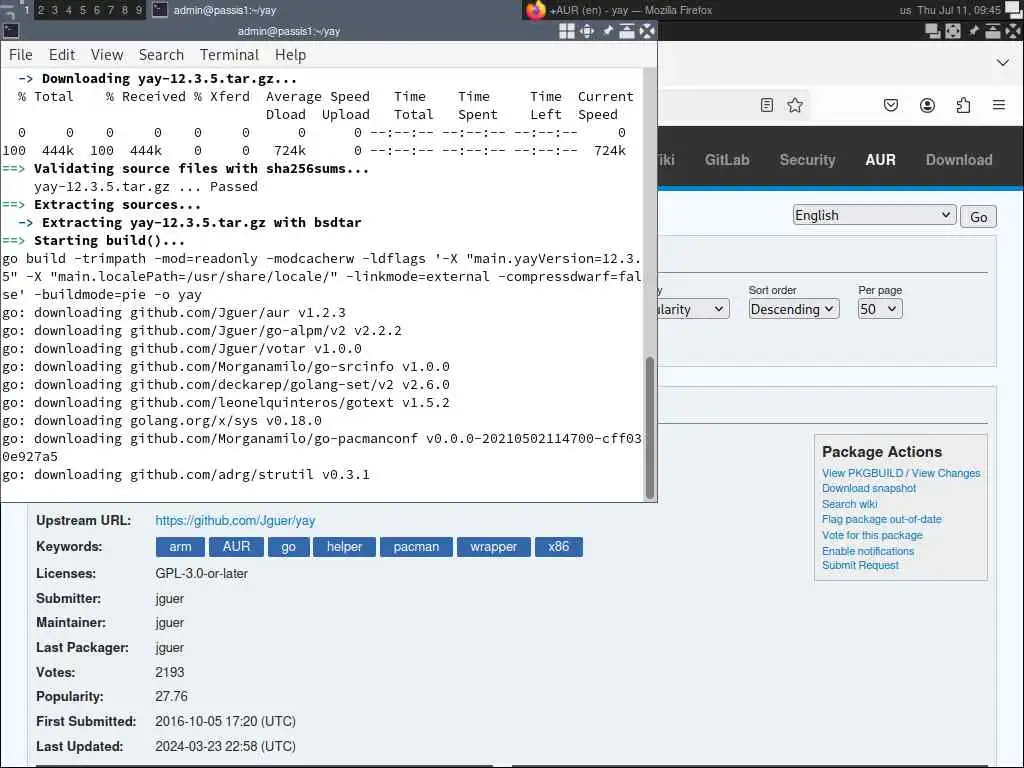Open the Edit menu in the terminal
The width and height of the screenshot is (1024, 768).
(62, 55)
